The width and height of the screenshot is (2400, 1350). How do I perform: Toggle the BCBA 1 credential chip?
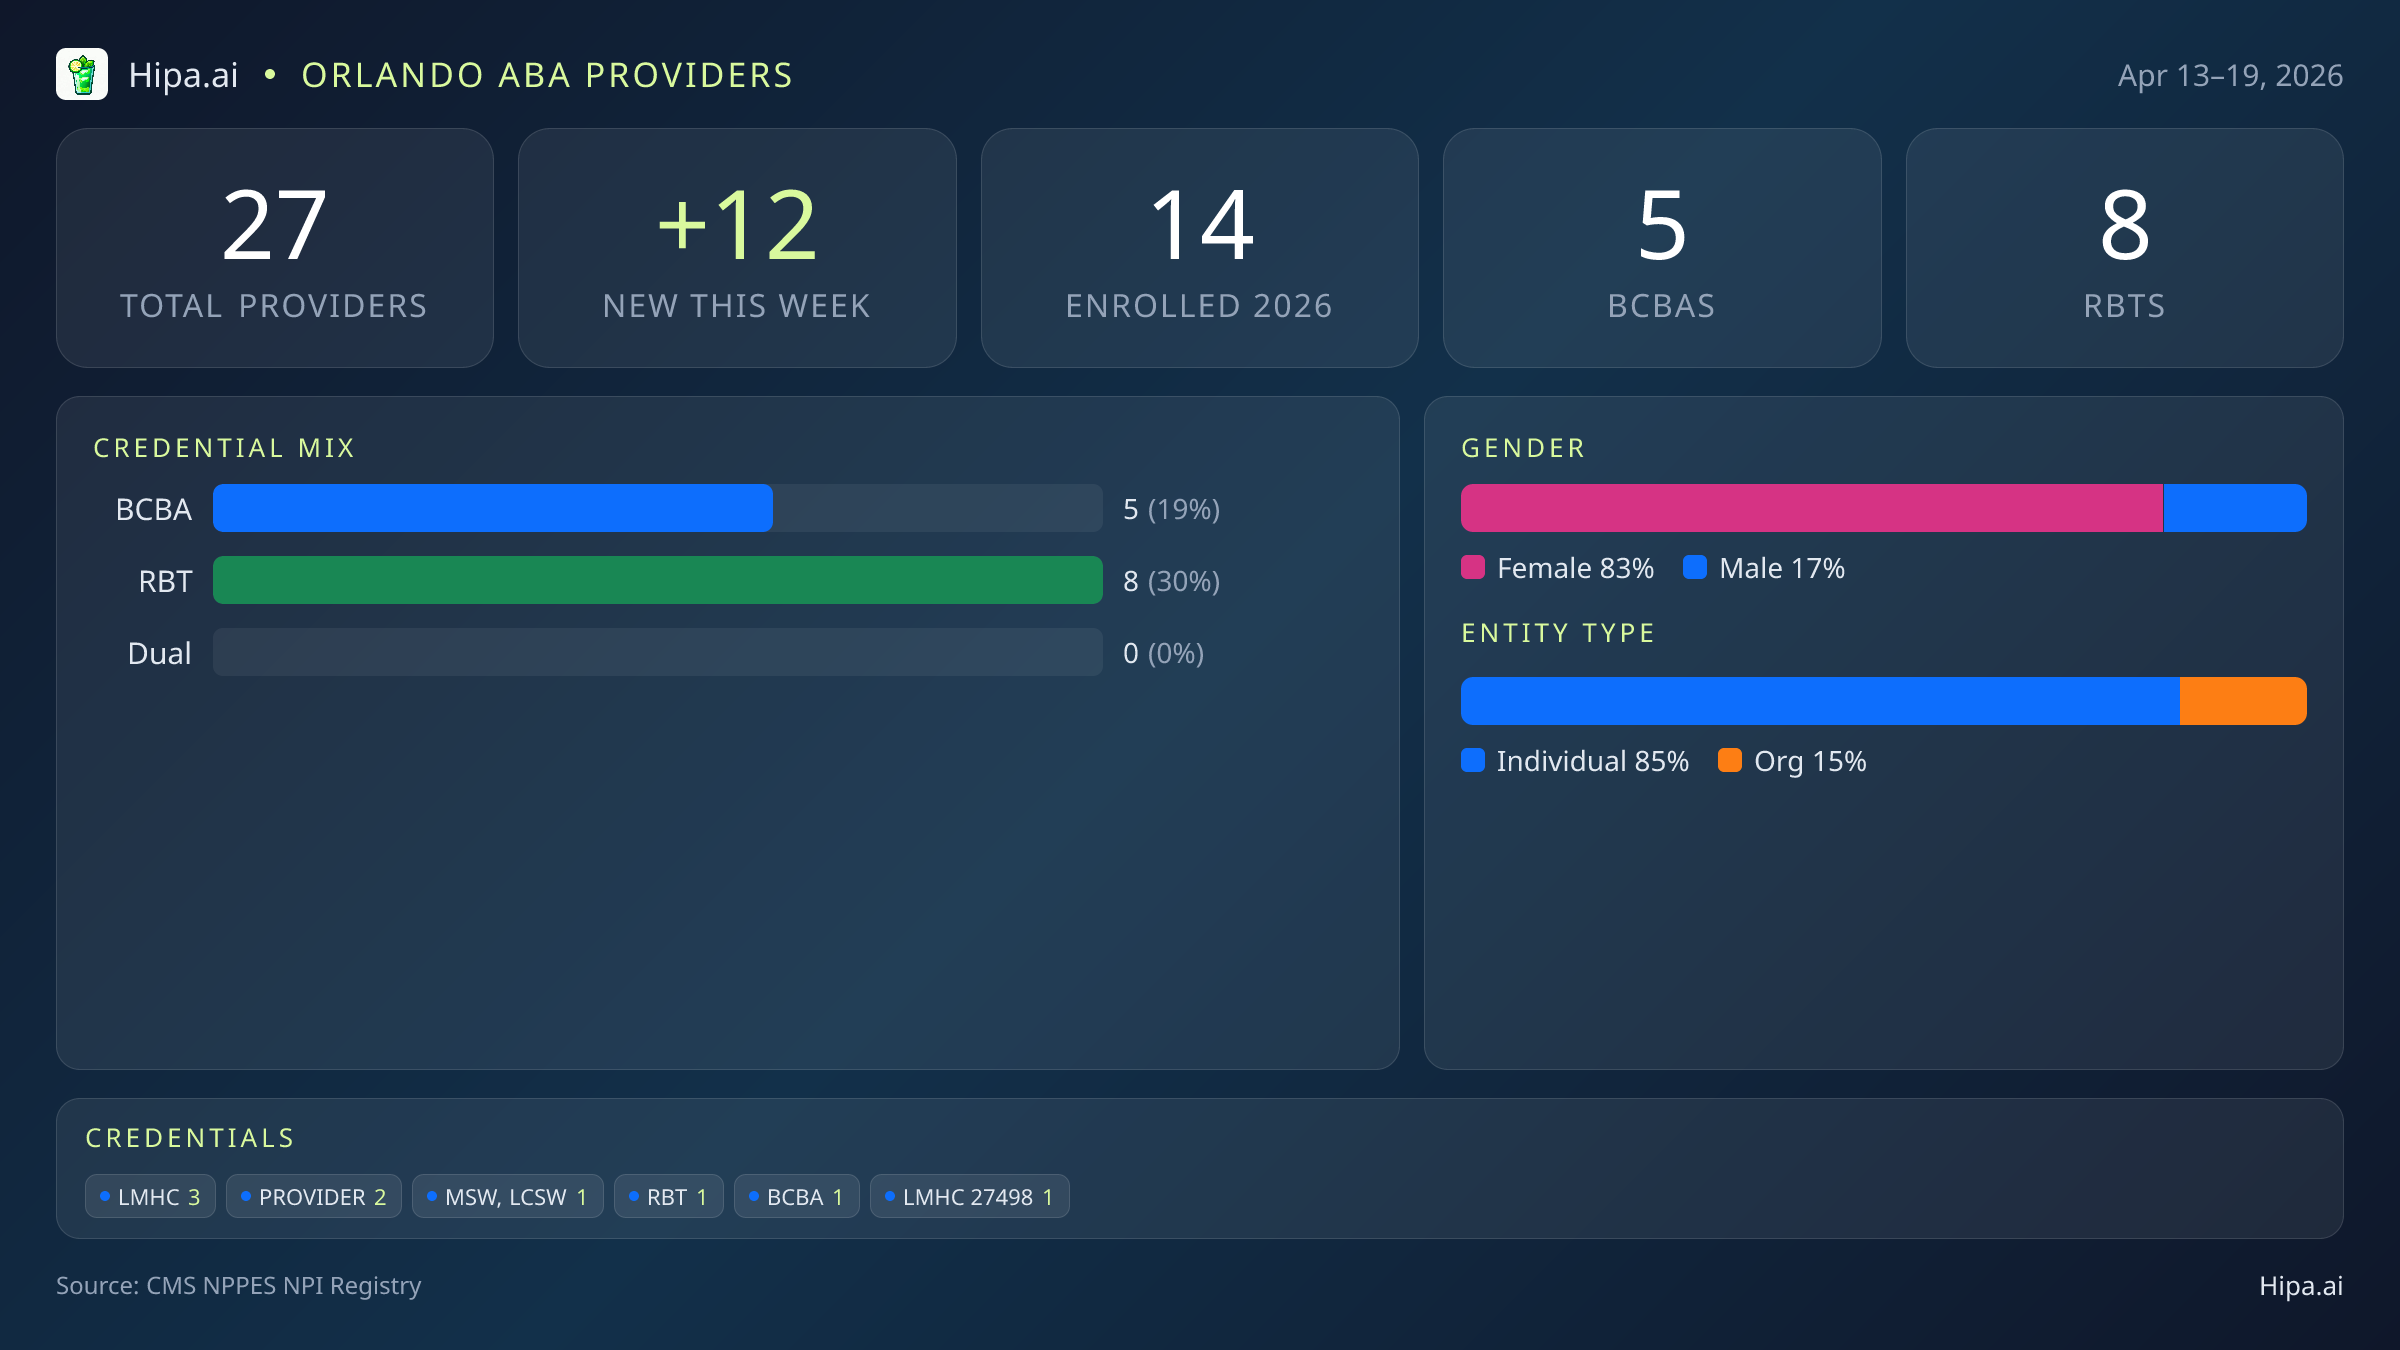pyautogui.click(x=796, y=1196)
